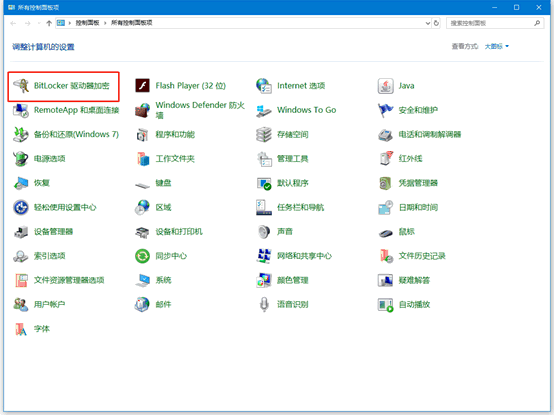Open 网络和共享中心 icon
This screenshot has height=415, width=554.
point(264,256)
